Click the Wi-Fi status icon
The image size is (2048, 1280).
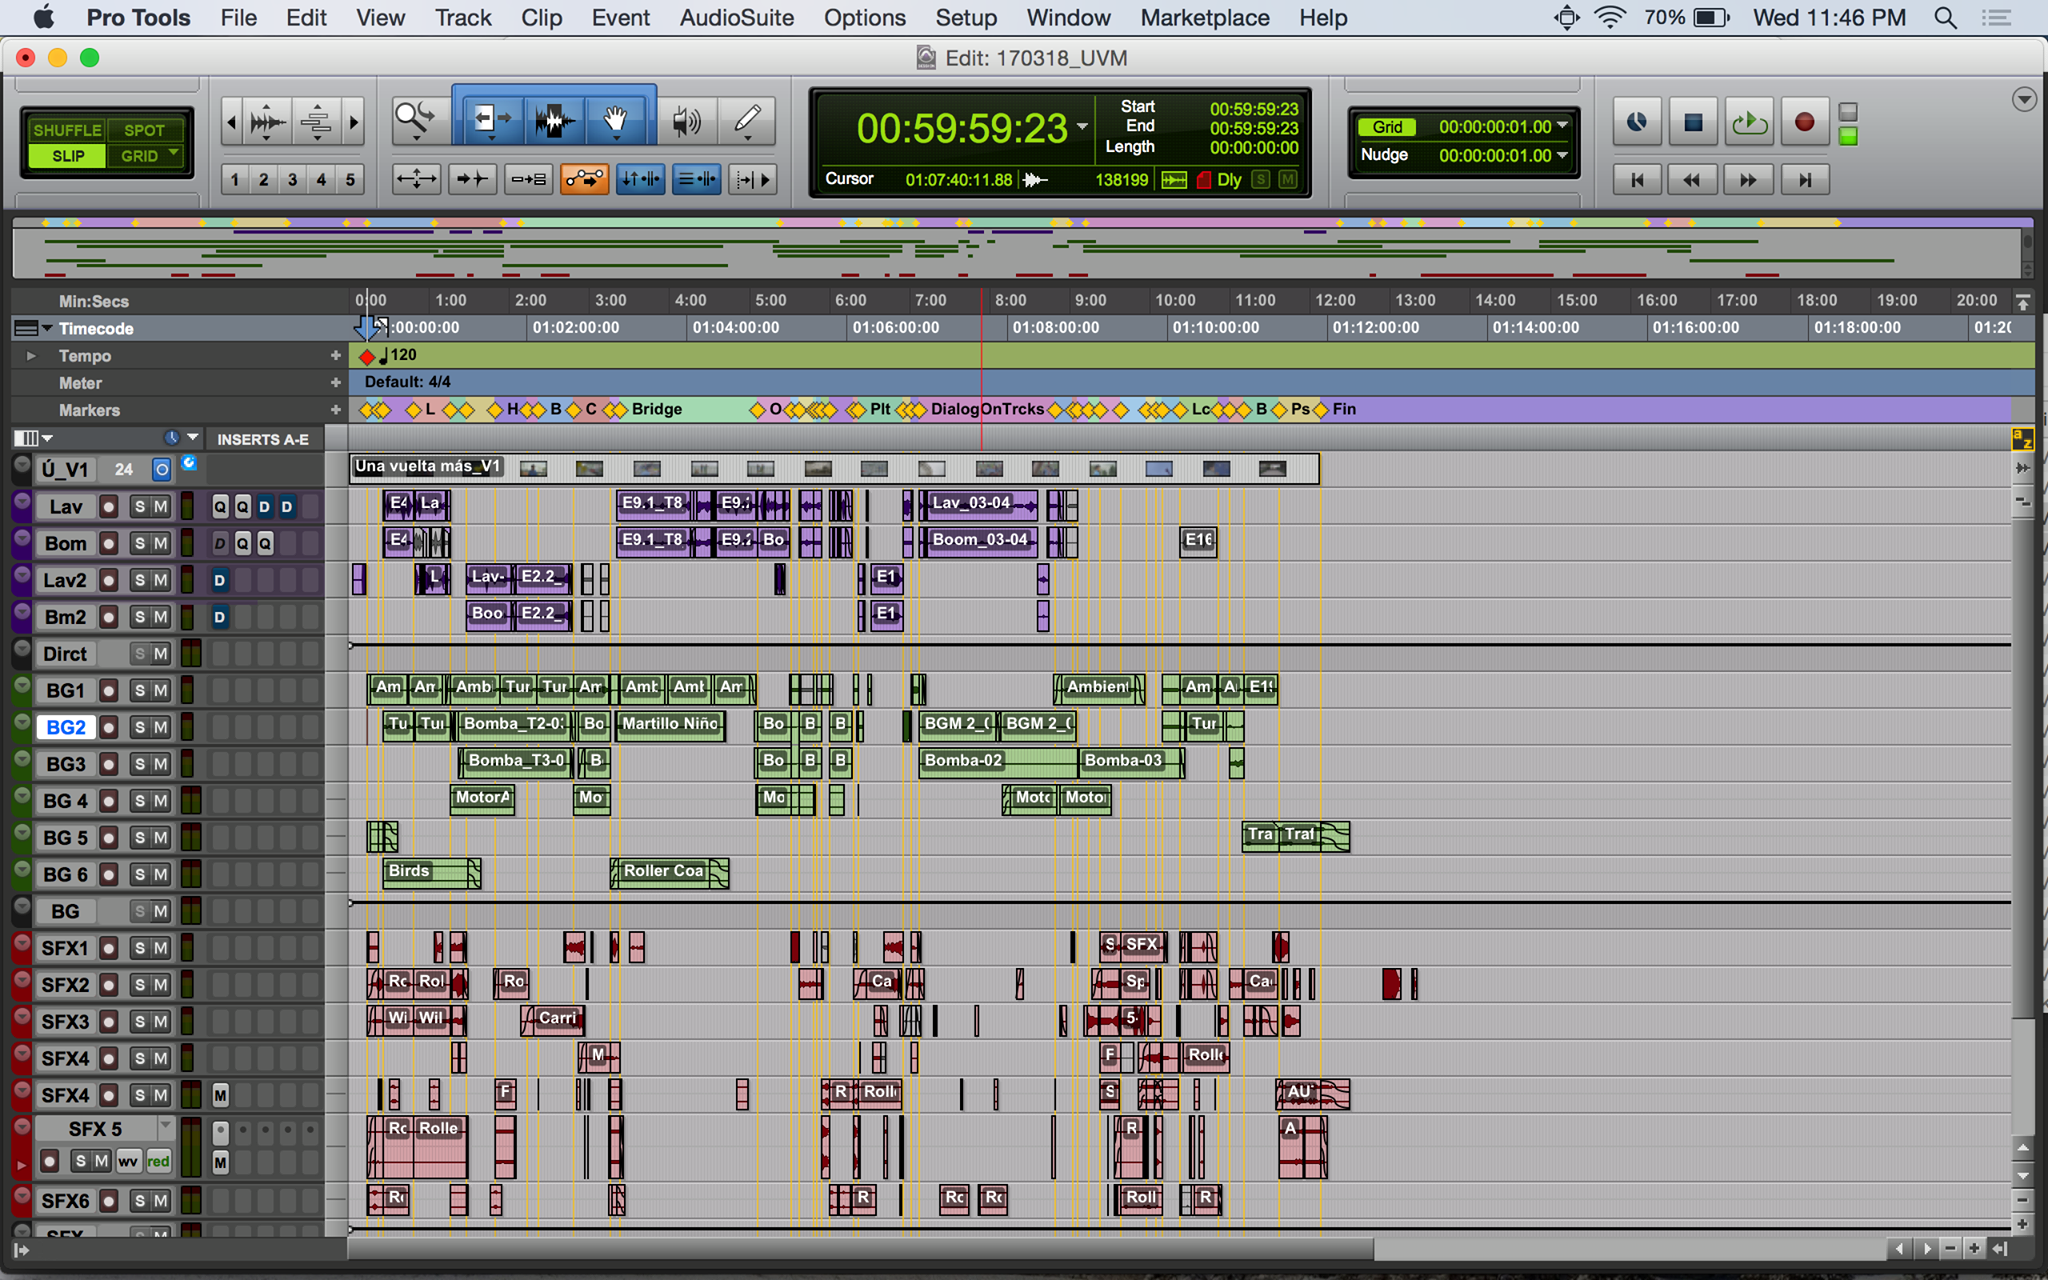coord(1610,18)
